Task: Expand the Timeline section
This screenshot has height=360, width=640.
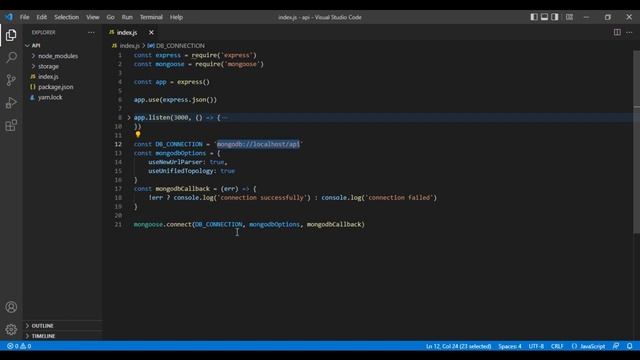Action: click(x=62, y=336)
